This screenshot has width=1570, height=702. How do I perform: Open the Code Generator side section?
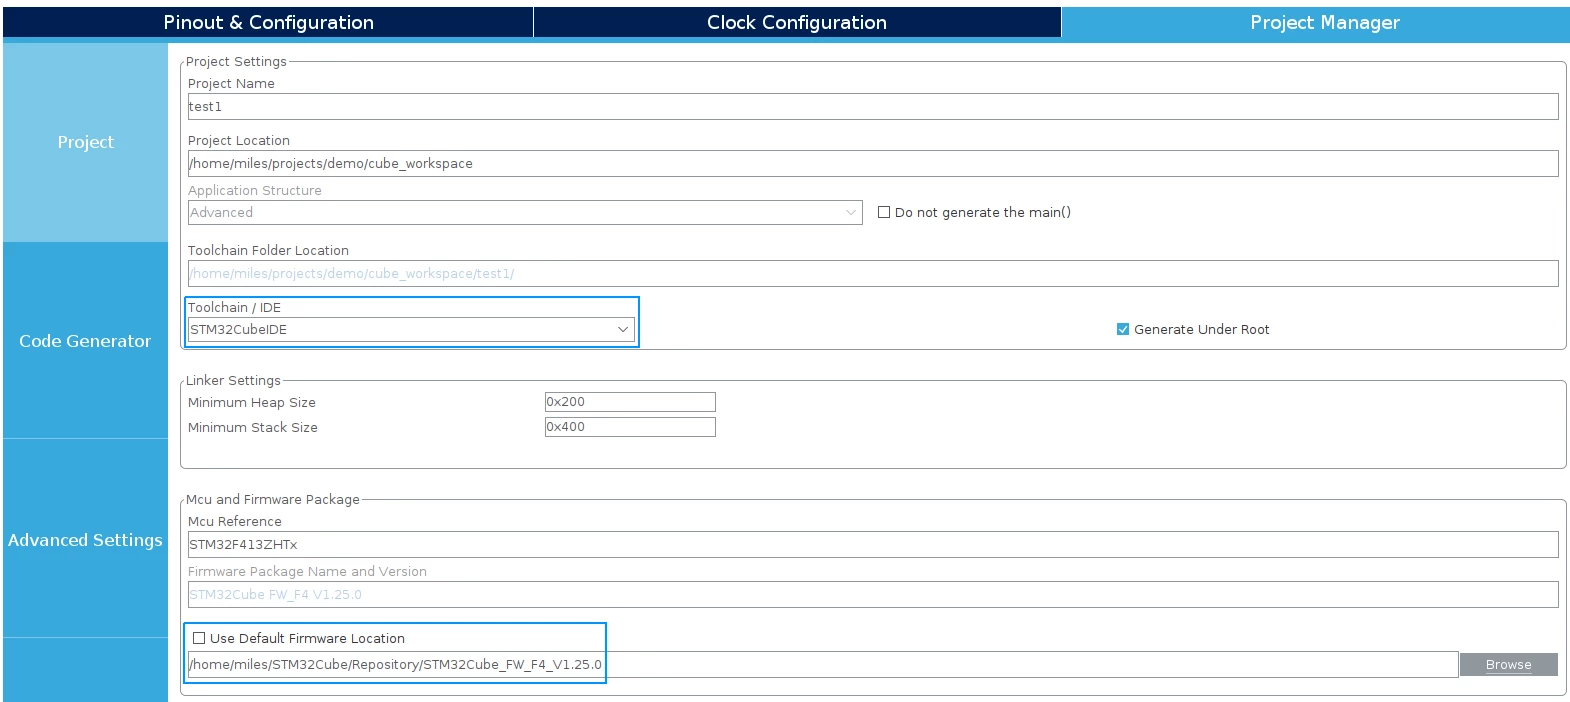(x=85, y=341)
